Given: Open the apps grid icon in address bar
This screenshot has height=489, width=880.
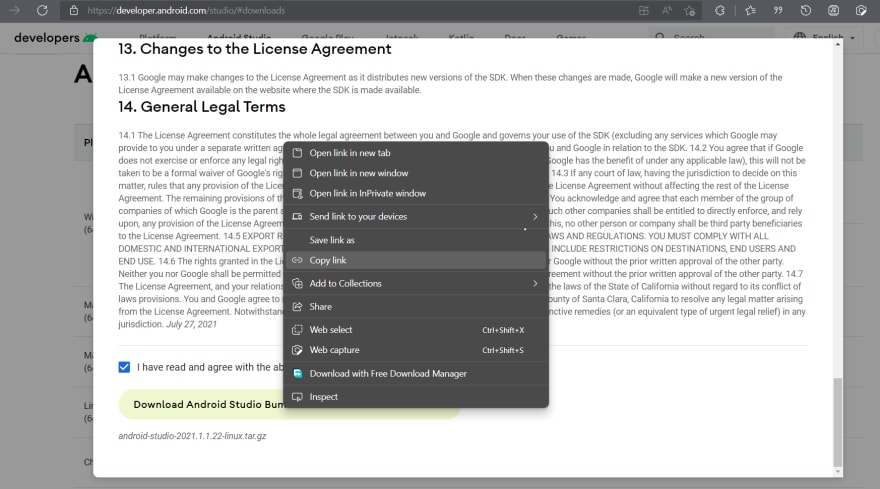Looking at the screenshot, I should (644, 10).
